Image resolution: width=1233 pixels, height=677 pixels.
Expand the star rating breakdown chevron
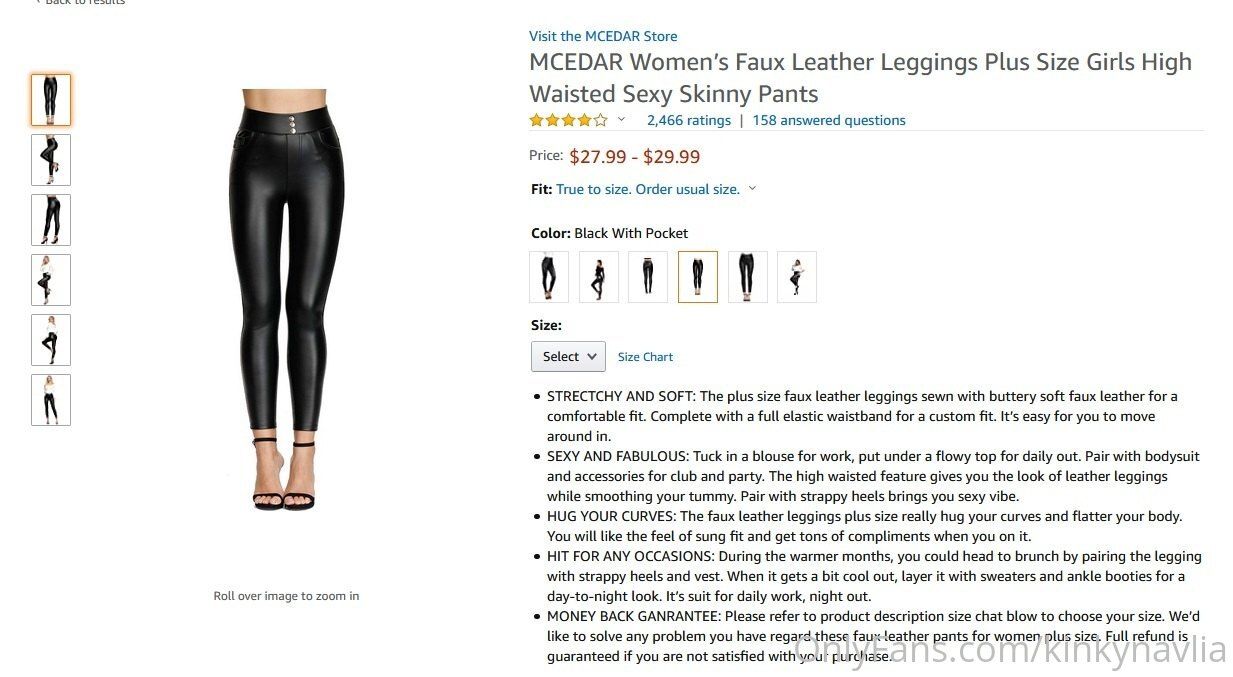pos(621,120)
